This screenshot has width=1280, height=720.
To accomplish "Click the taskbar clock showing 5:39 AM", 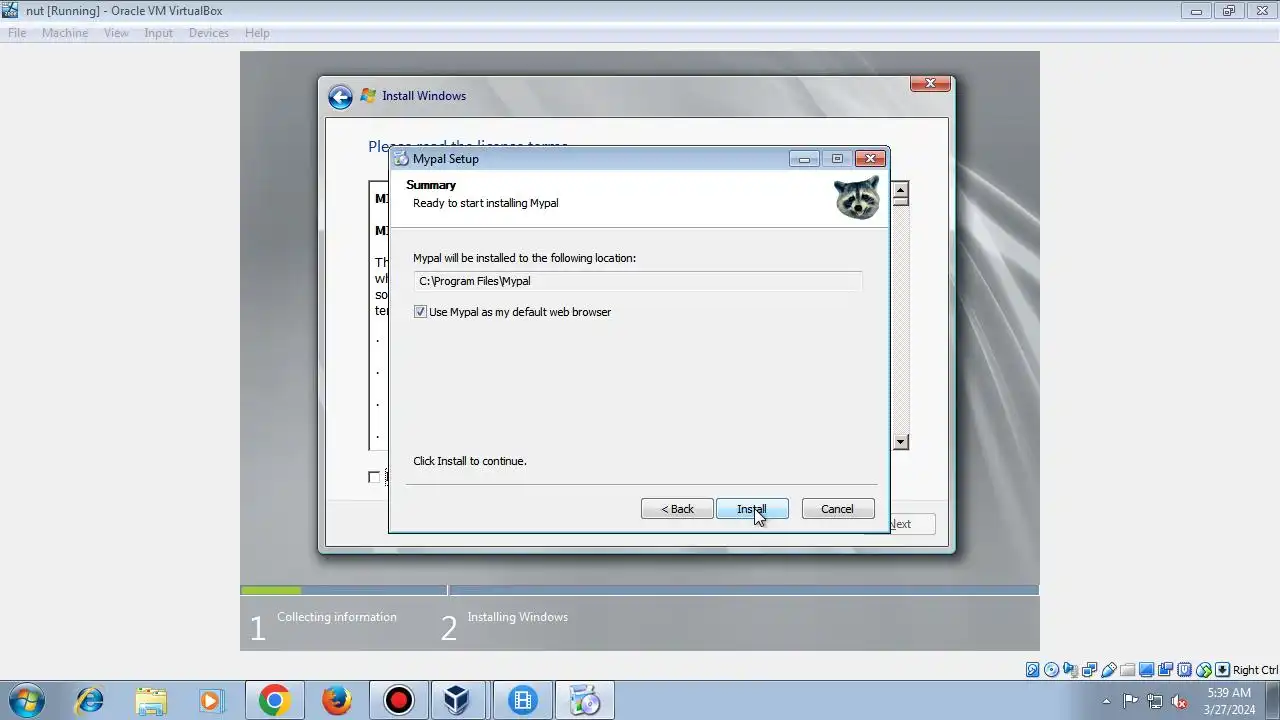I will click(1229, 701).
